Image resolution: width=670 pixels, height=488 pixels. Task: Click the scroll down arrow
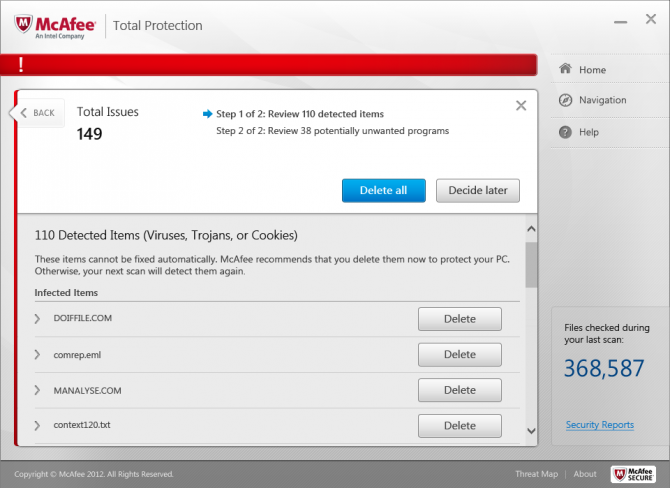click(531, 431)
